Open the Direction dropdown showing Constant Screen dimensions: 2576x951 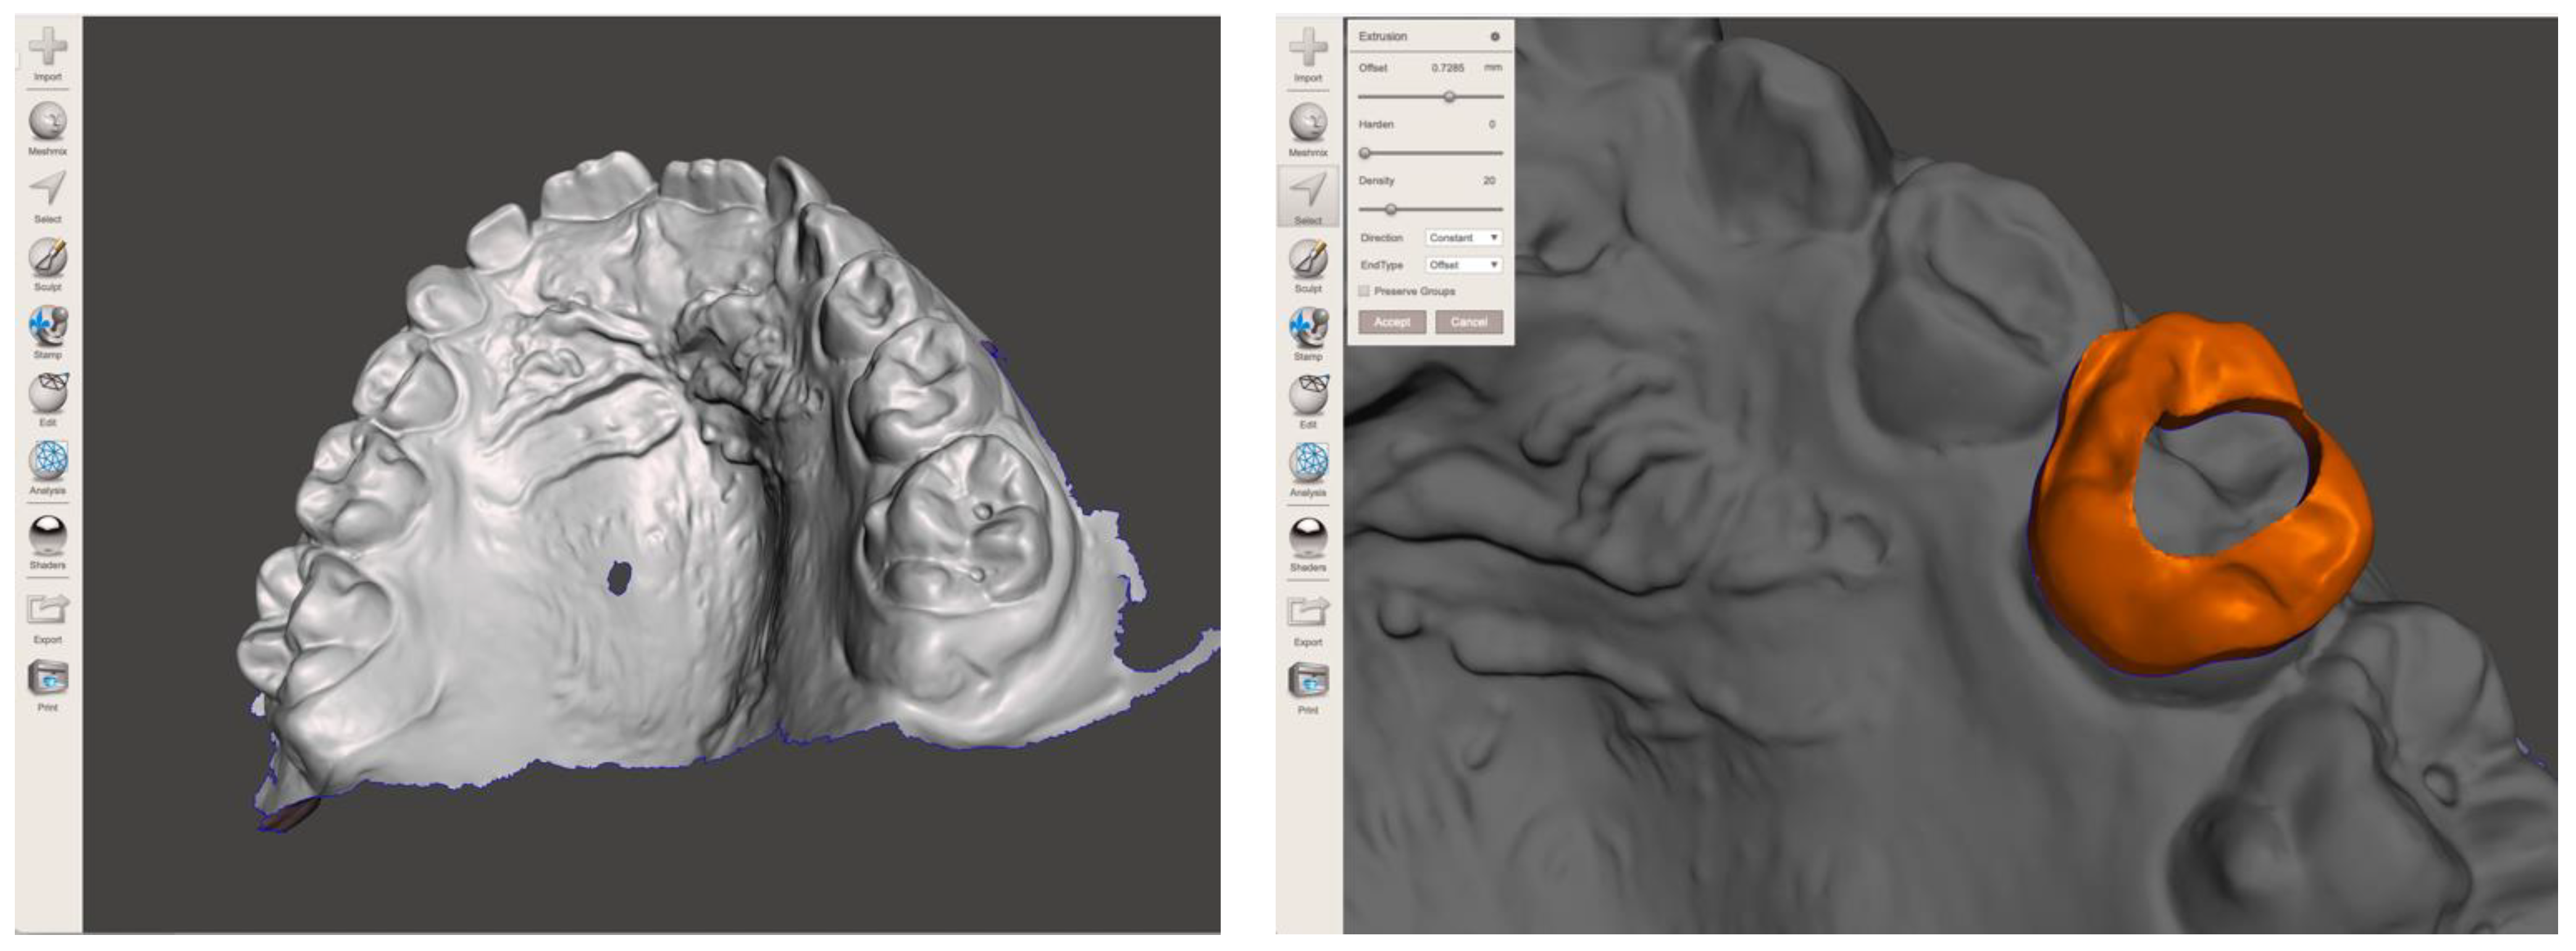coord(1463,238)
